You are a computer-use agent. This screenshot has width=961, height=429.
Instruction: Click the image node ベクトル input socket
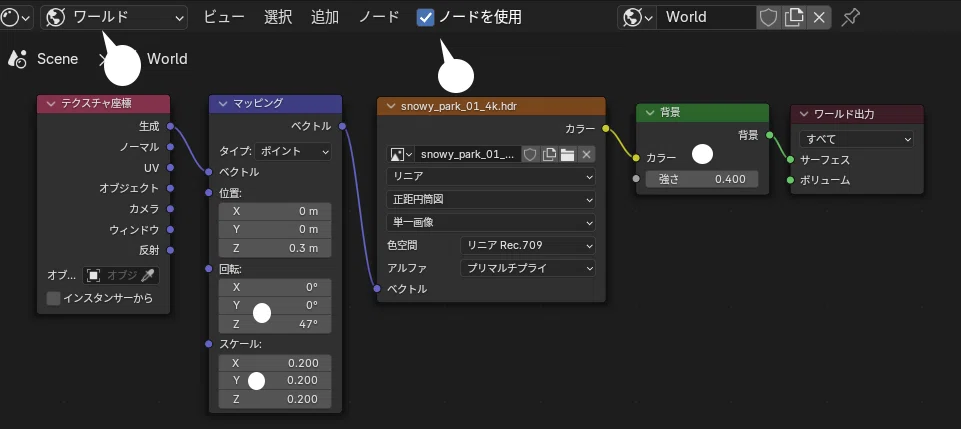click(377, 289)
